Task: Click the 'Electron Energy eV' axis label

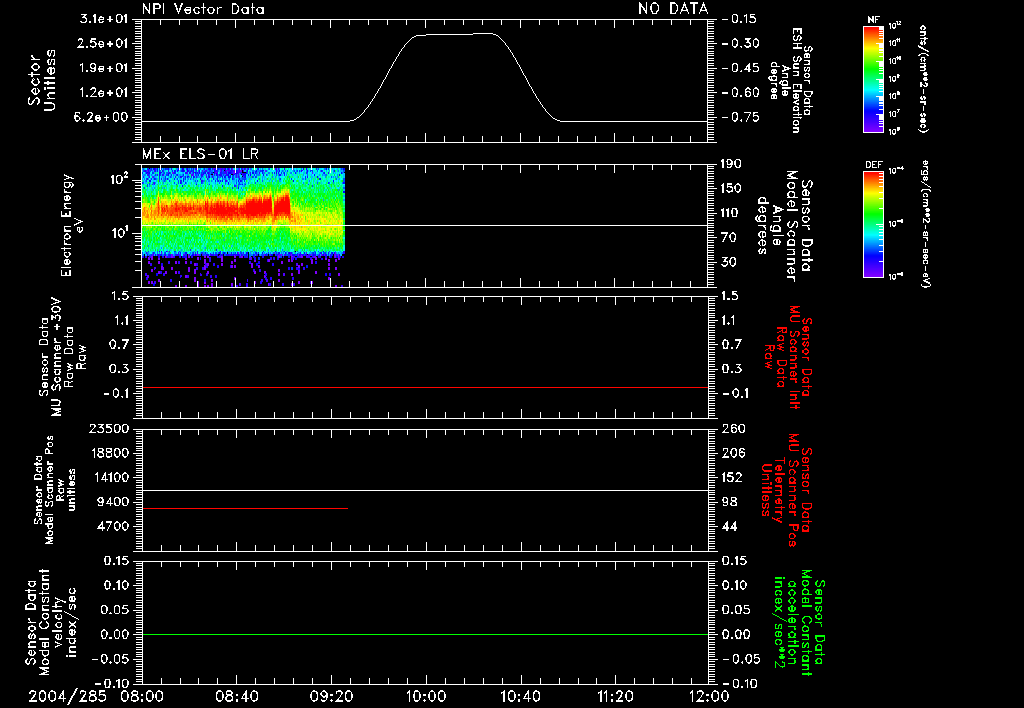Action: point(72,225)
